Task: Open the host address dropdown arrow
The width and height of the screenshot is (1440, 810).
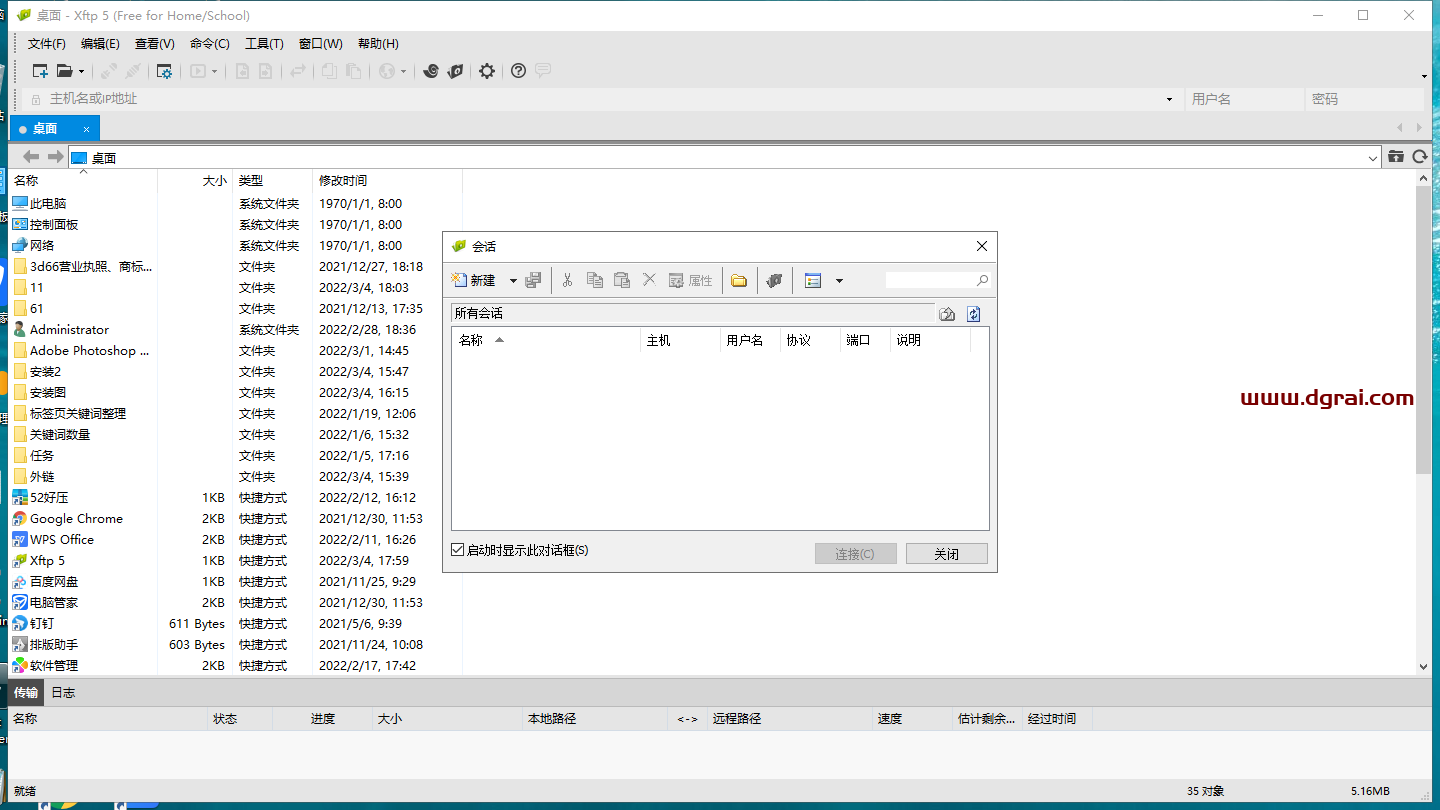Action: pyautogui.click(x=1169, y=99)
